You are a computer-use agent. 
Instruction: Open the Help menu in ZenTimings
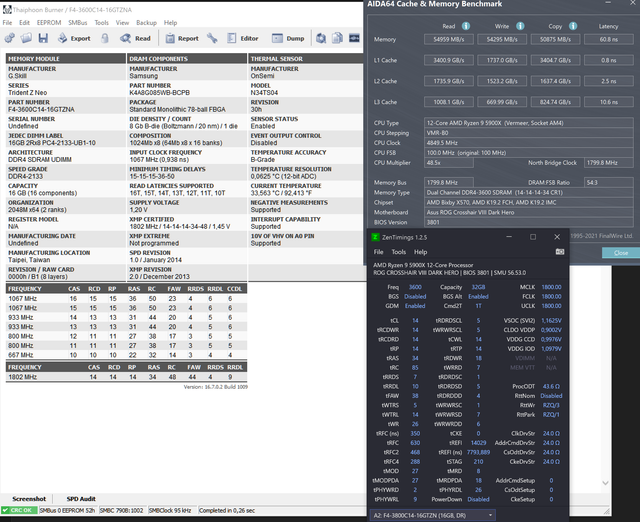[x=420, y=252]
